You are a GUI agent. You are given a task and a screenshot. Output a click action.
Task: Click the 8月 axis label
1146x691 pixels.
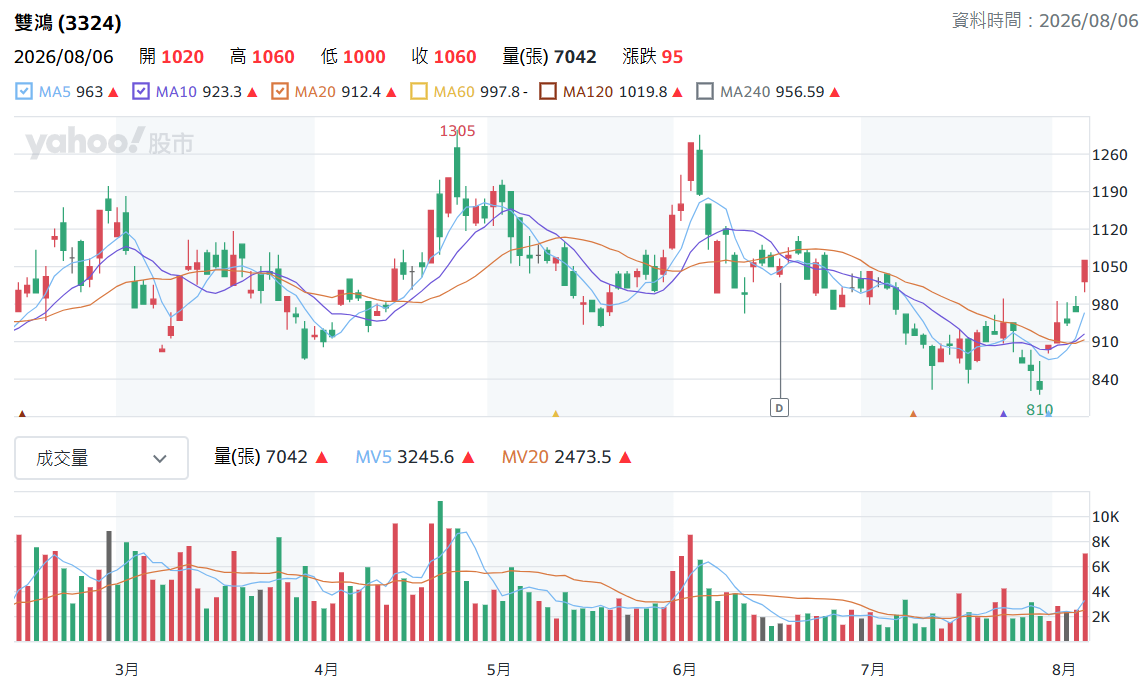click(x=1063, y=669)
